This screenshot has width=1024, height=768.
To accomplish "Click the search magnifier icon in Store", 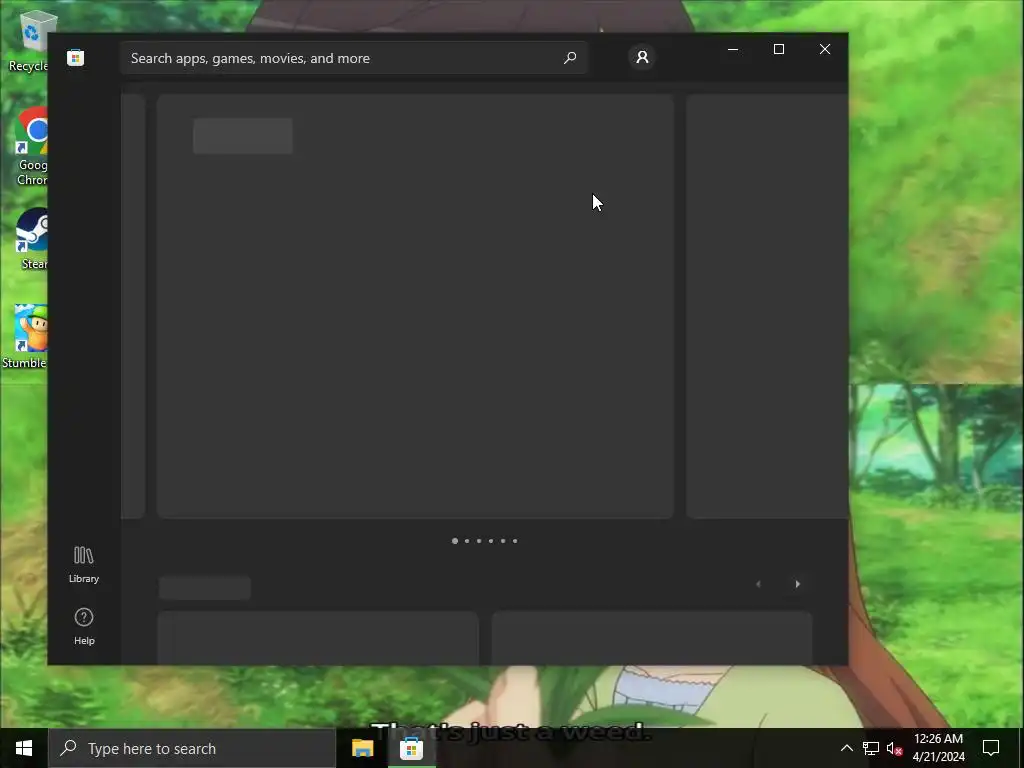I will 570,58.
